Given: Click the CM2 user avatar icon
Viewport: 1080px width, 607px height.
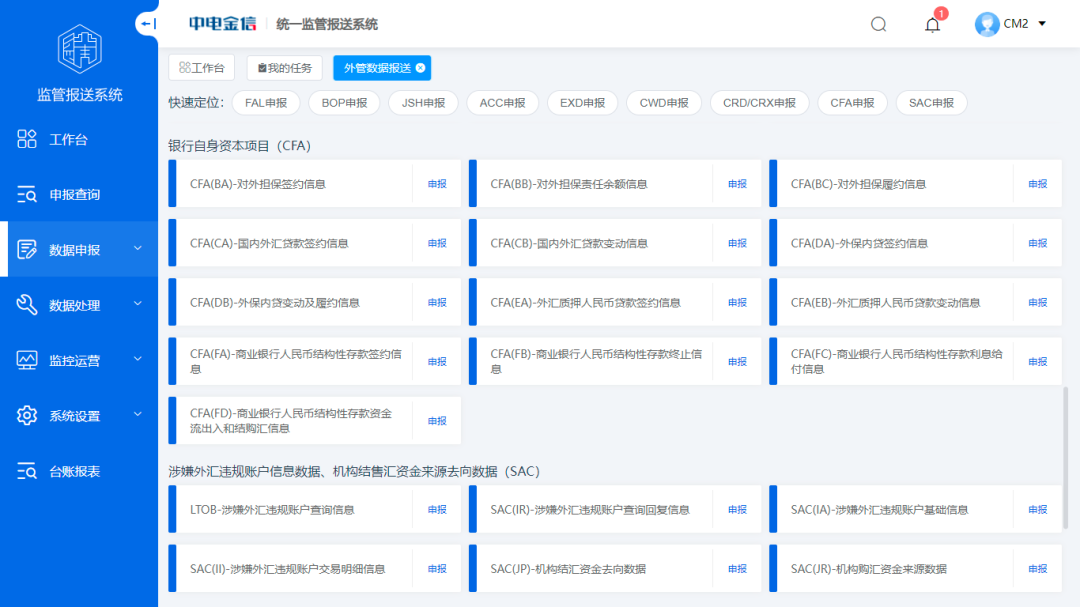Looking at the screenshot, I should click(x=987, y=24).
